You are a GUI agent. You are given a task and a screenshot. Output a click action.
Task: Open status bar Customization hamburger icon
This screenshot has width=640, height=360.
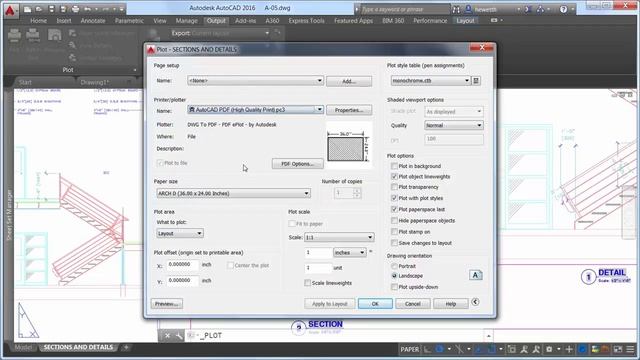coord(631,349)
